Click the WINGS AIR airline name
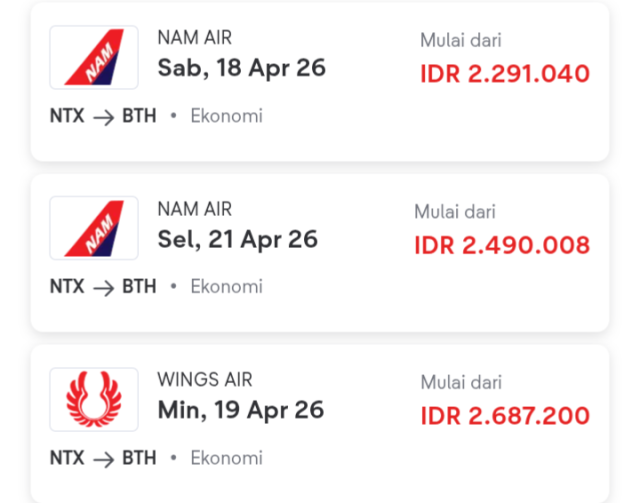 205,380
